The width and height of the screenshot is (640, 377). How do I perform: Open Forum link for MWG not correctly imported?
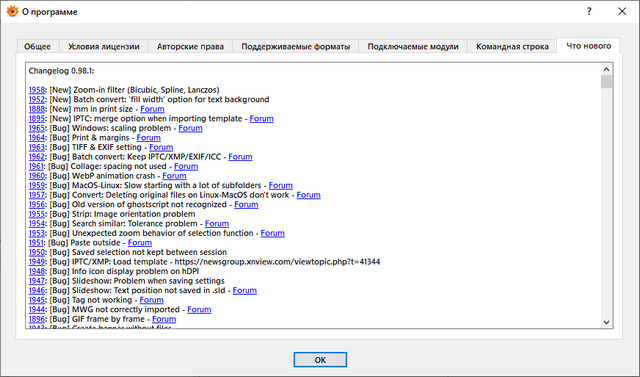[199, 310]
